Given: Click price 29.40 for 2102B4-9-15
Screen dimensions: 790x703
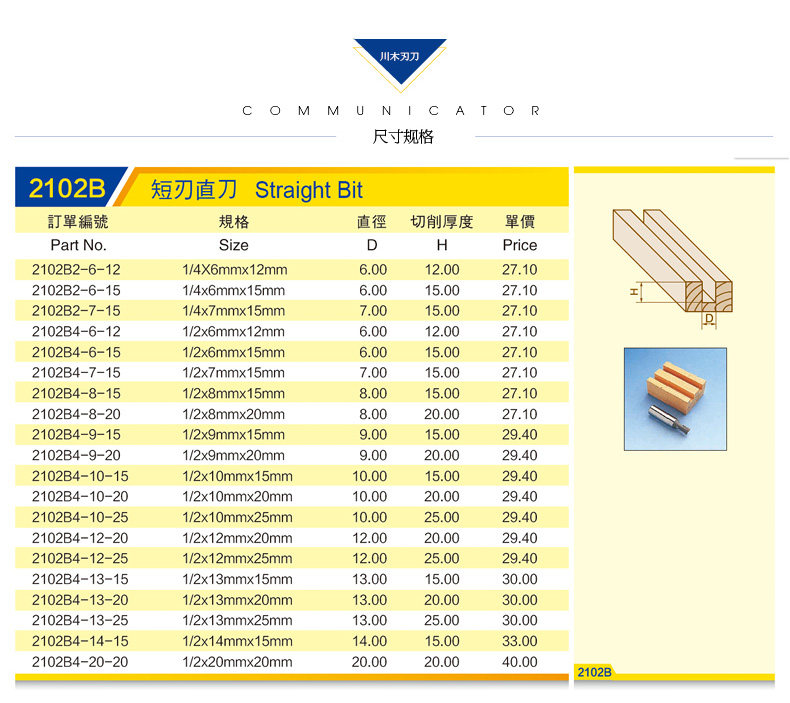Looking at the screenshot, I should [519, 434].
